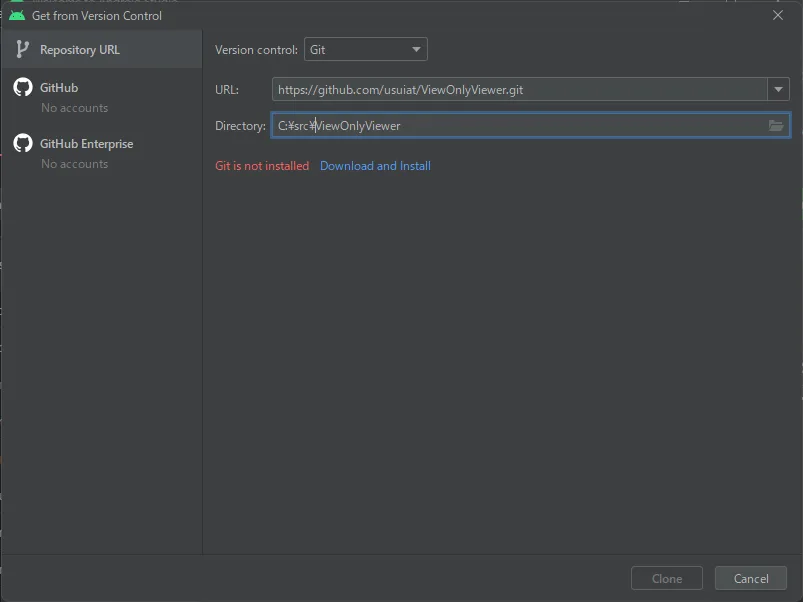Switch to the GitHub Enterprise tab label

(x=86, y=144)
